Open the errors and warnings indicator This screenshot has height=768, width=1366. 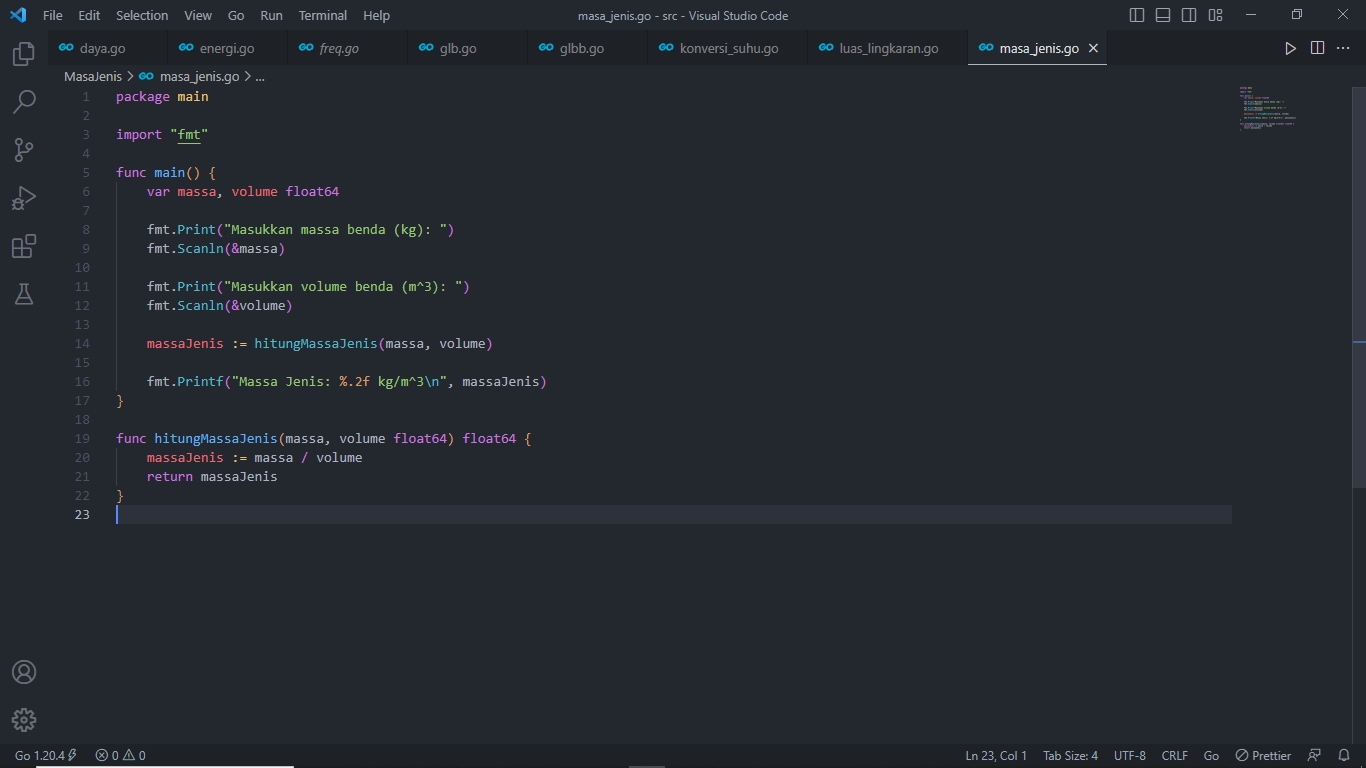[x=120, y=756]
